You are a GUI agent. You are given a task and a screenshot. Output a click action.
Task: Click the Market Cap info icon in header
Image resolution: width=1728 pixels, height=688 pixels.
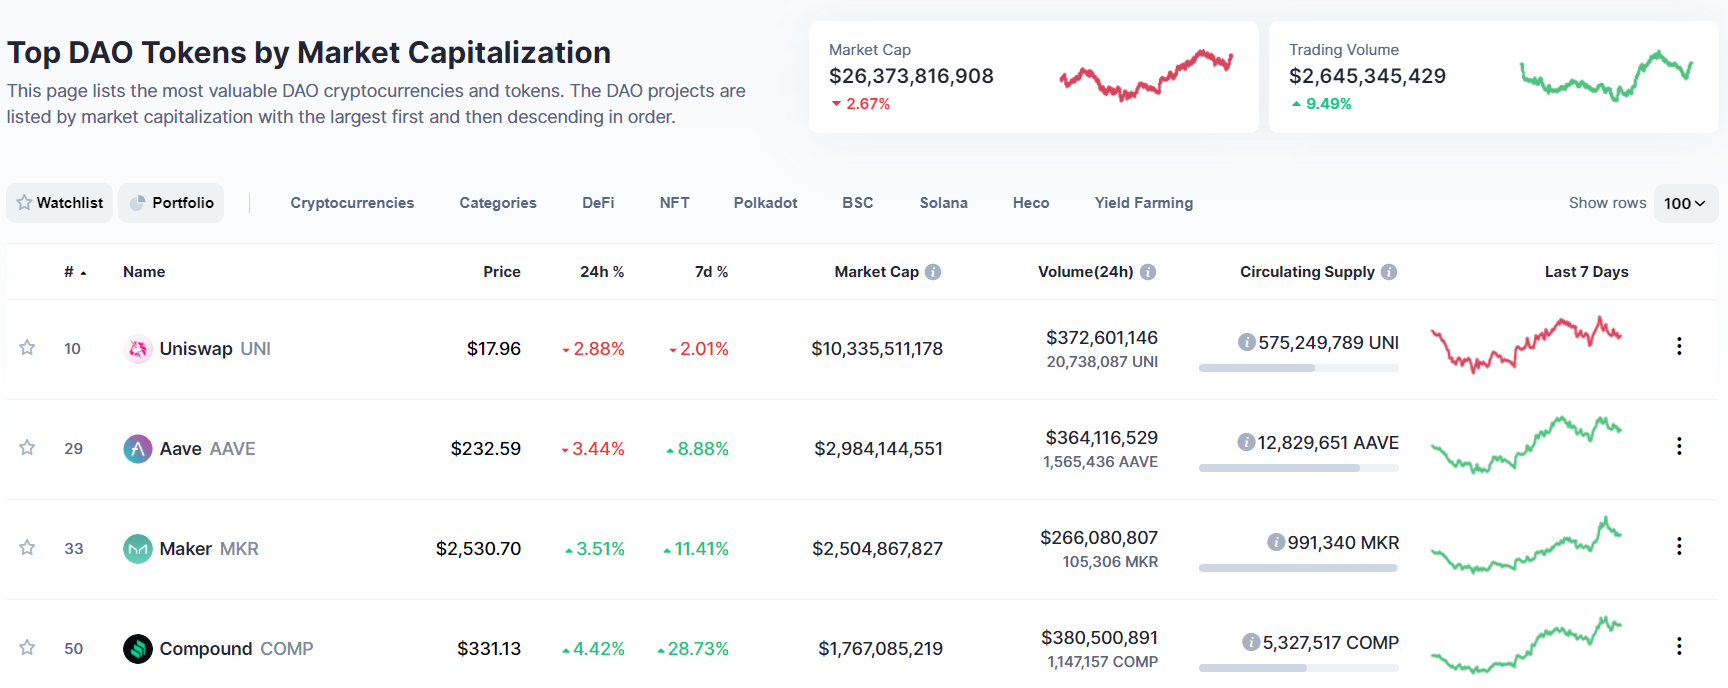[x=933, y=272]
